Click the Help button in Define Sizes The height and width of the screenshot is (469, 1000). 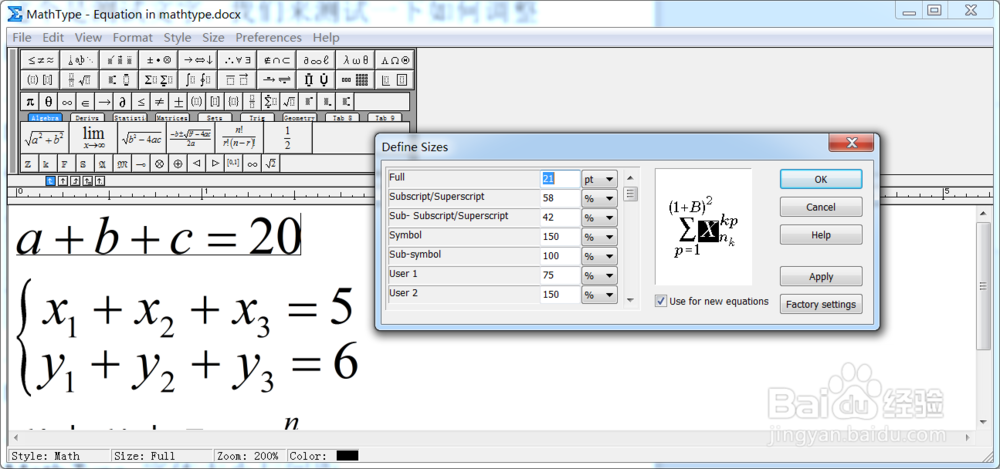(x=821, y=235)
